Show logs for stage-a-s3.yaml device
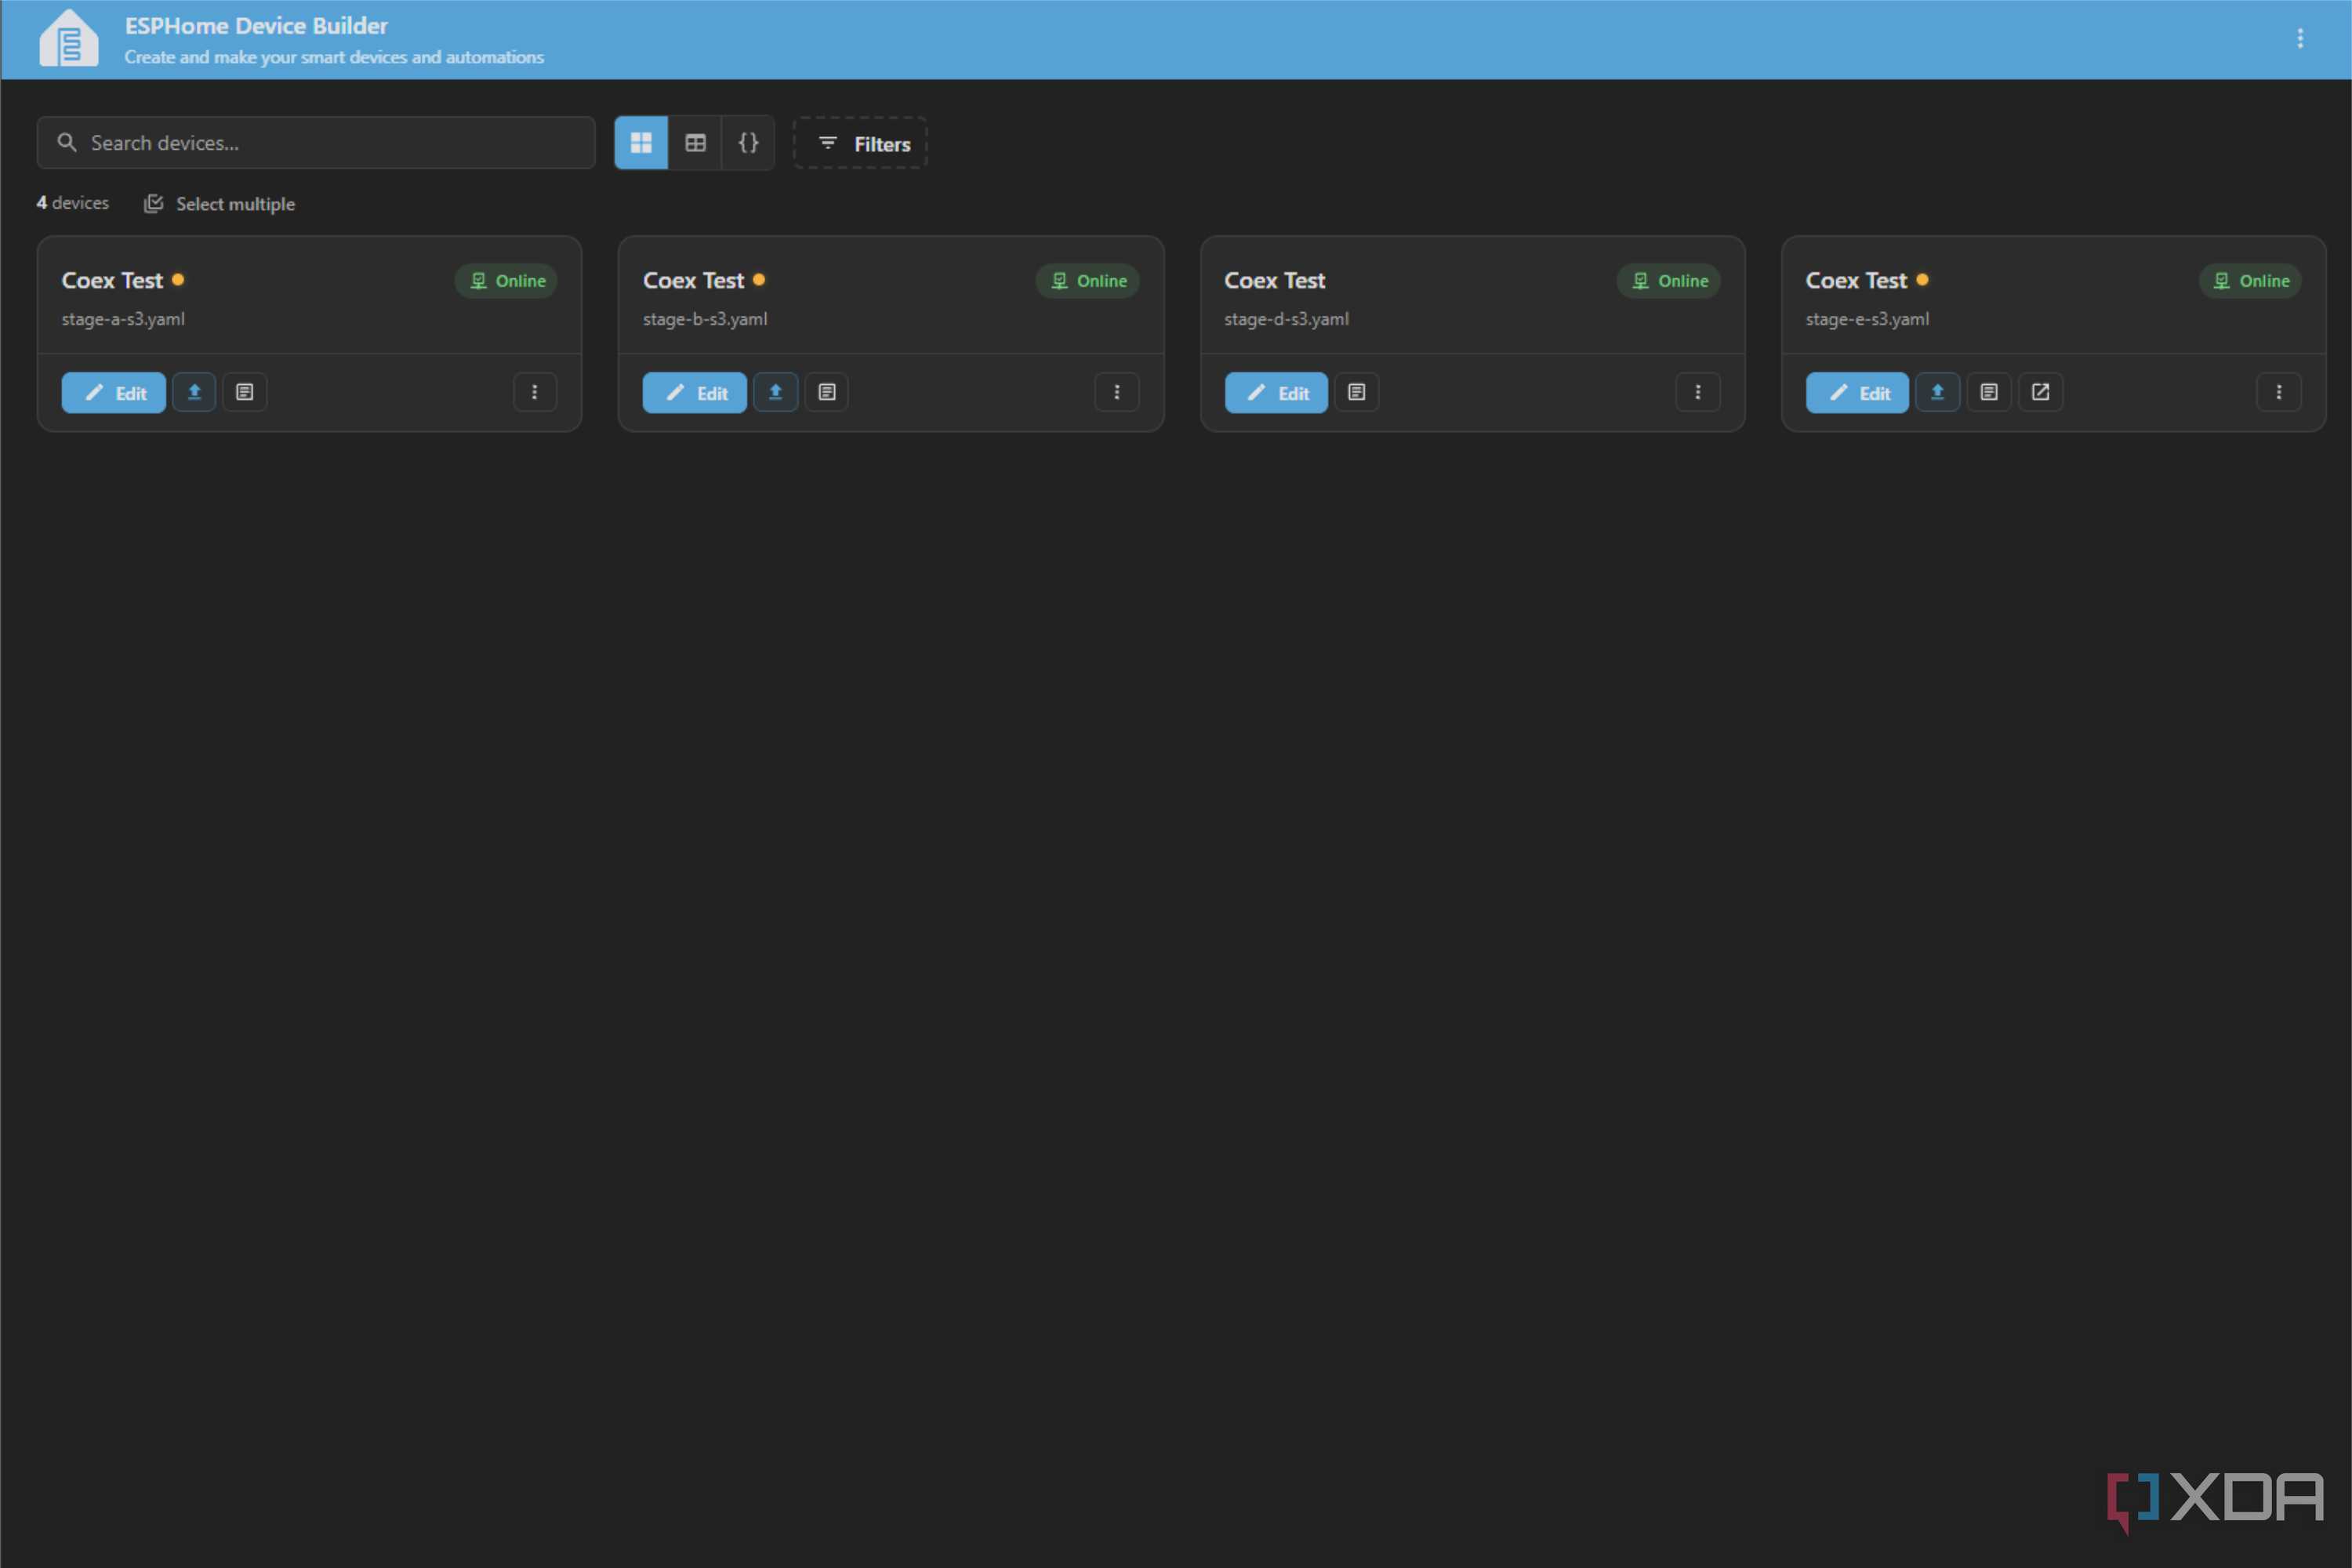Image resolution: width=2352 pixels, height=1568 pixels. [244, 392]
